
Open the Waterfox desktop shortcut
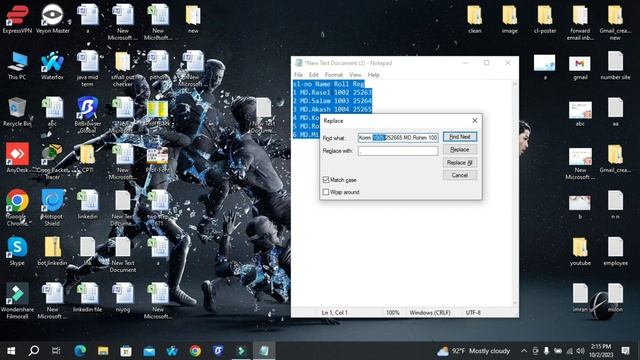click(52, 66)
